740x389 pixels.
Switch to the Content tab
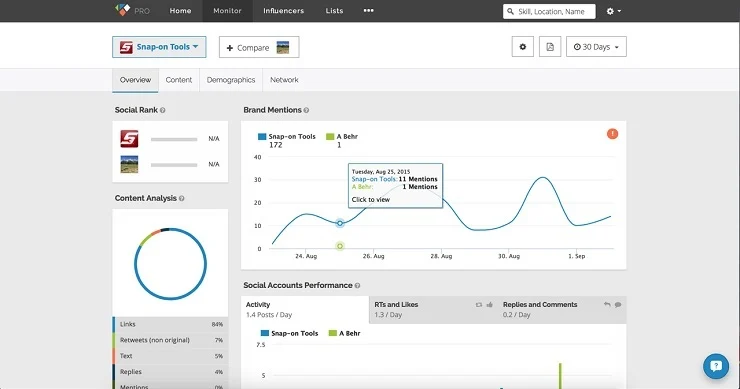pyautogui.click(x=178, y=80)
